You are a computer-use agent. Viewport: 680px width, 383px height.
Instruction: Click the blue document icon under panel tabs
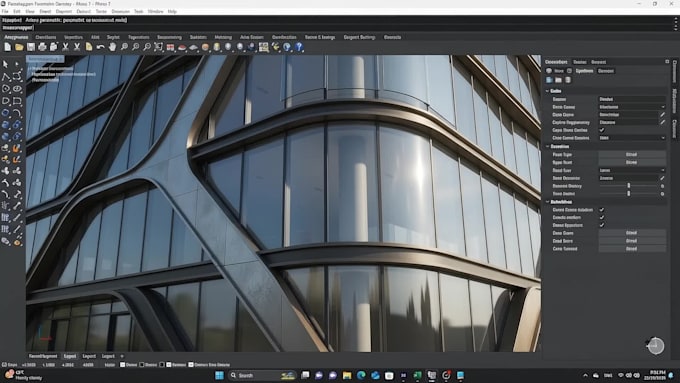(x=549, y=80)
